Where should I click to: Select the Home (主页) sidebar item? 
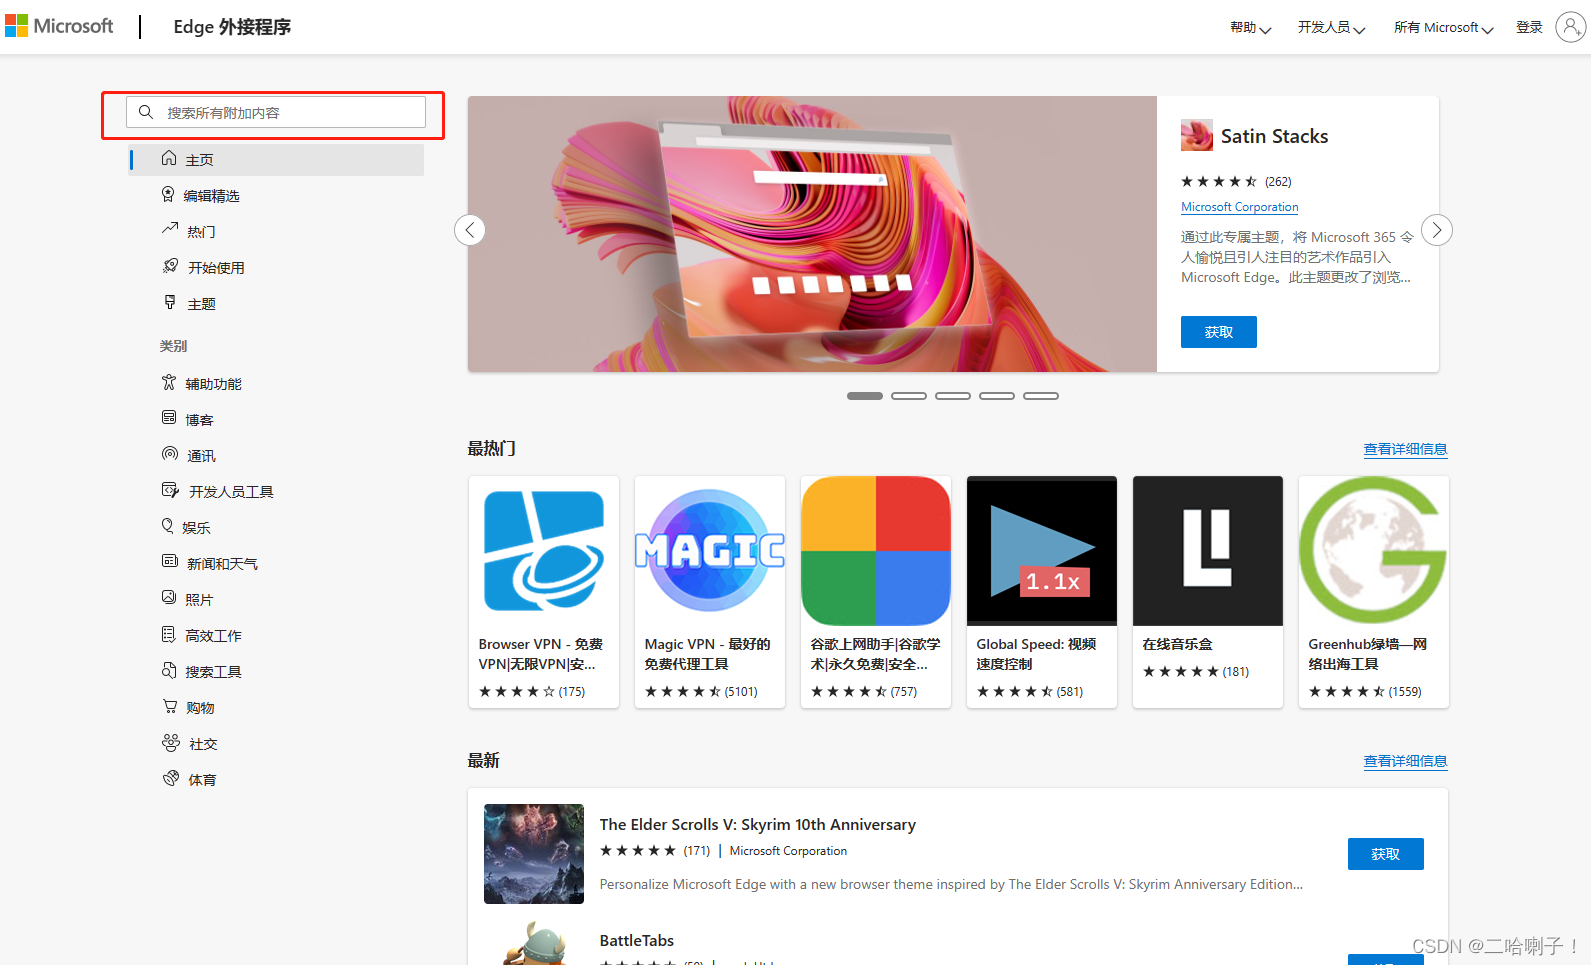pyautogui.click(x=277, y=160)
